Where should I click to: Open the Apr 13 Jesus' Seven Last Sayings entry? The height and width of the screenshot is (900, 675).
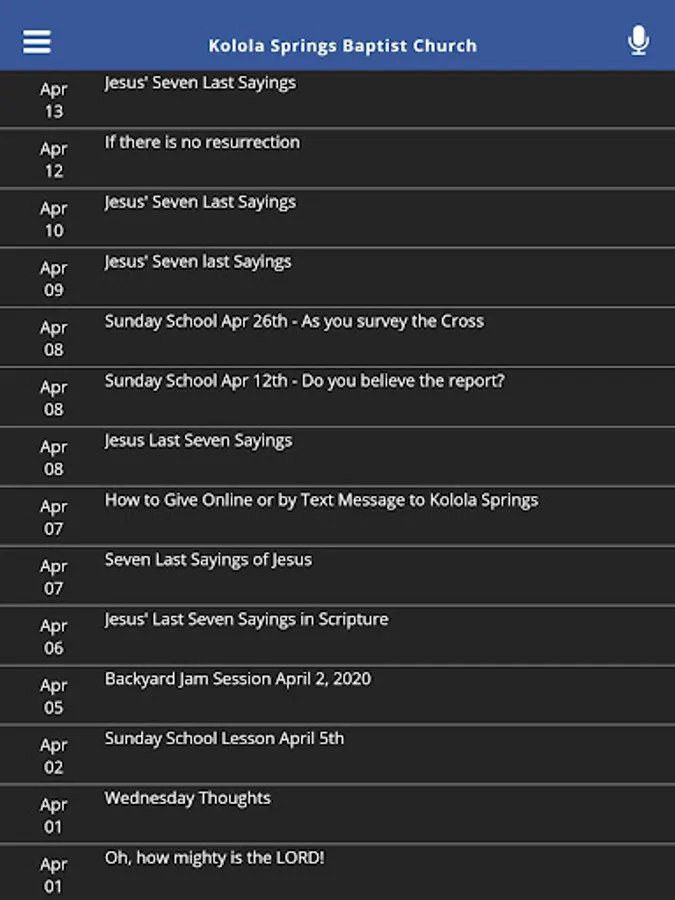tap(200, 83)
